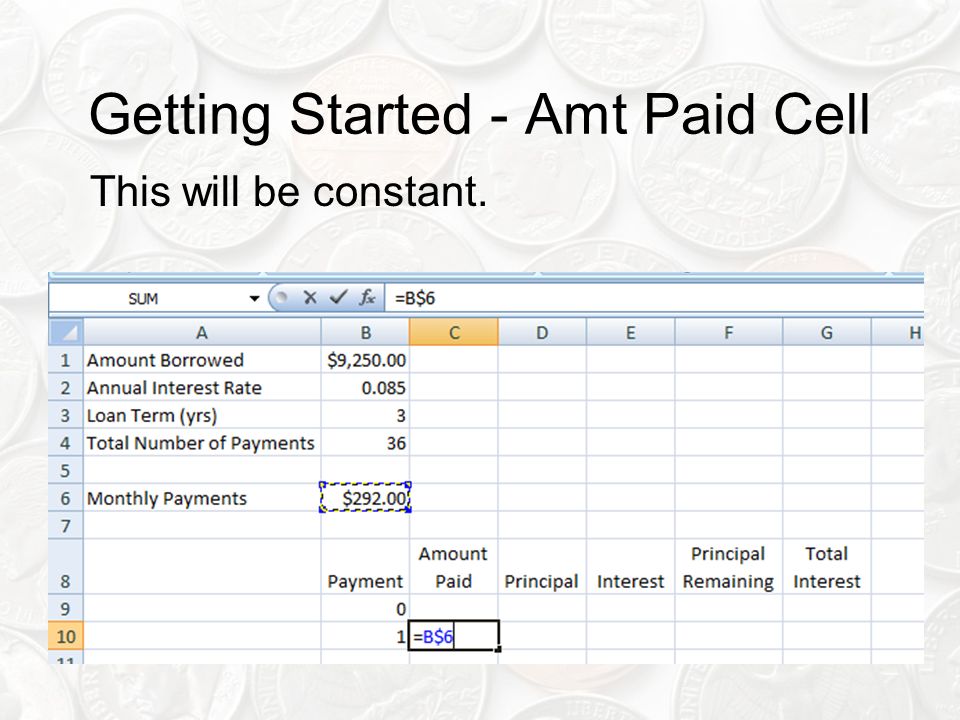Select row 3 header

pyautogui.click(x=66, y=415)
